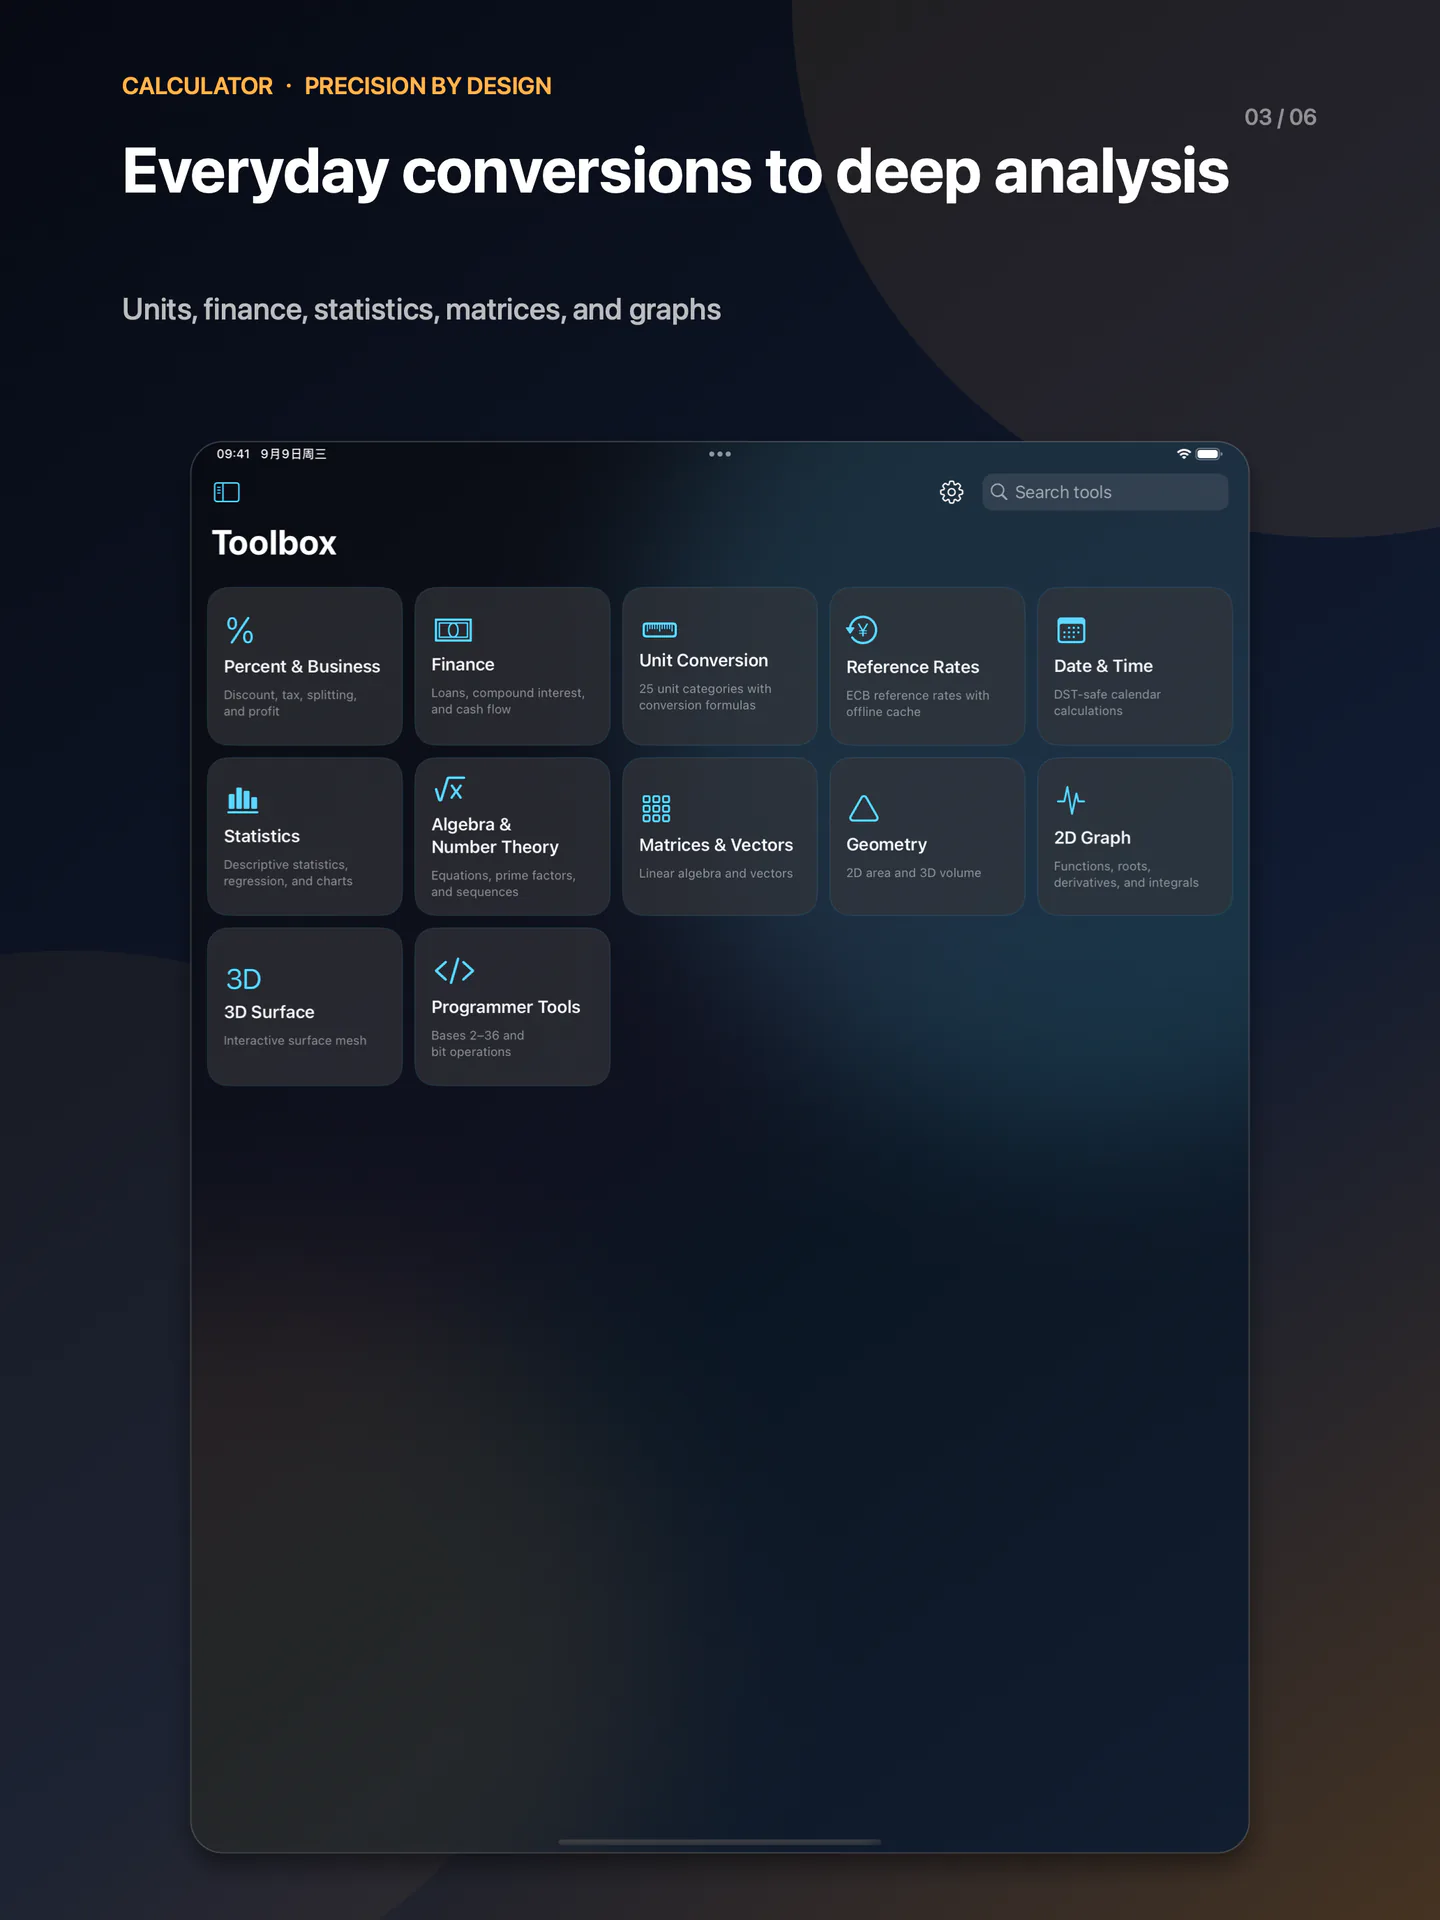Image resolution: width=1440 pixels, height=1920 pixels.
Task: Click the 3D Surface icon
Action: coord(244,979)
